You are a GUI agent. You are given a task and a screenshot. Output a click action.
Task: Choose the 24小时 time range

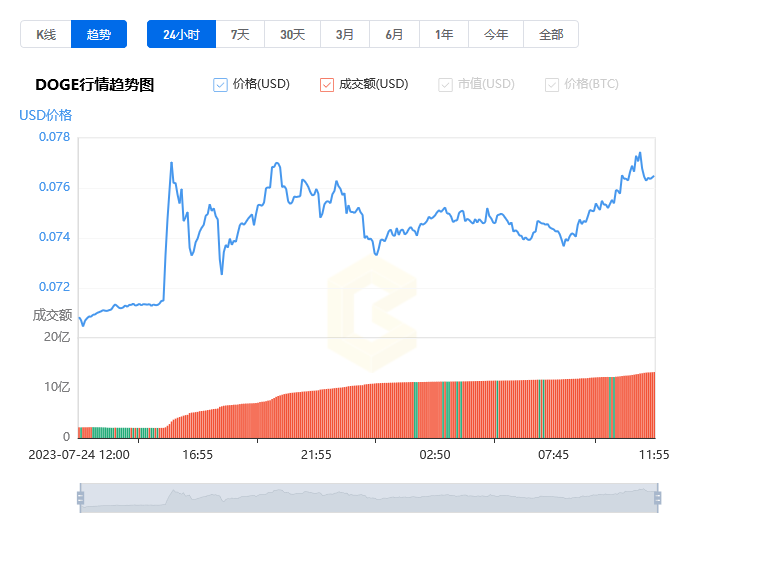(x=182, y=34)
